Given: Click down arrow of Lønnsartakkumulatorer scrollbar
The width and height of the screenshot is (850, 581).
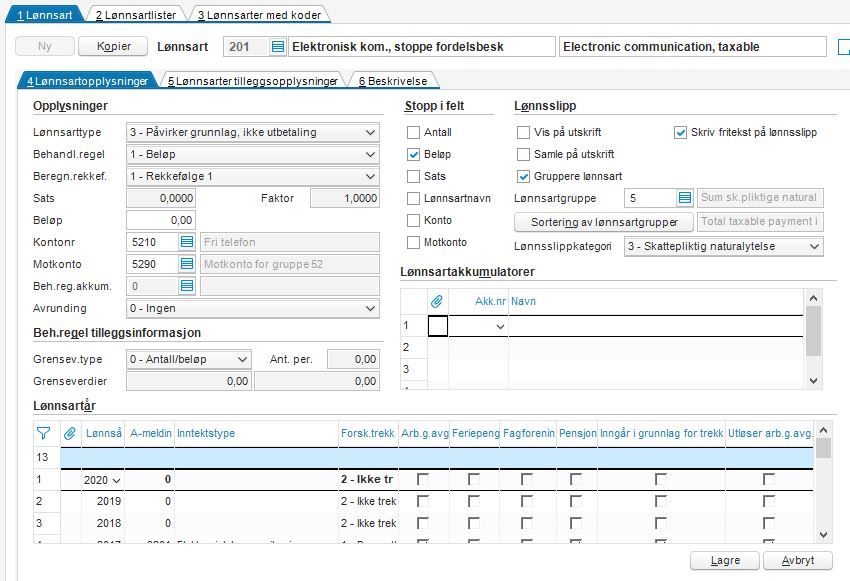Looking at the screenshot, I should 813,381.
